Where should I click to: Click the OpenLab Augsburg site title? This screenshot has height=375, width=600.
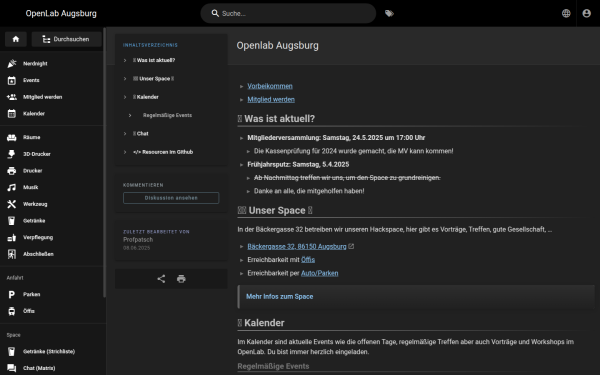point(61,13)
